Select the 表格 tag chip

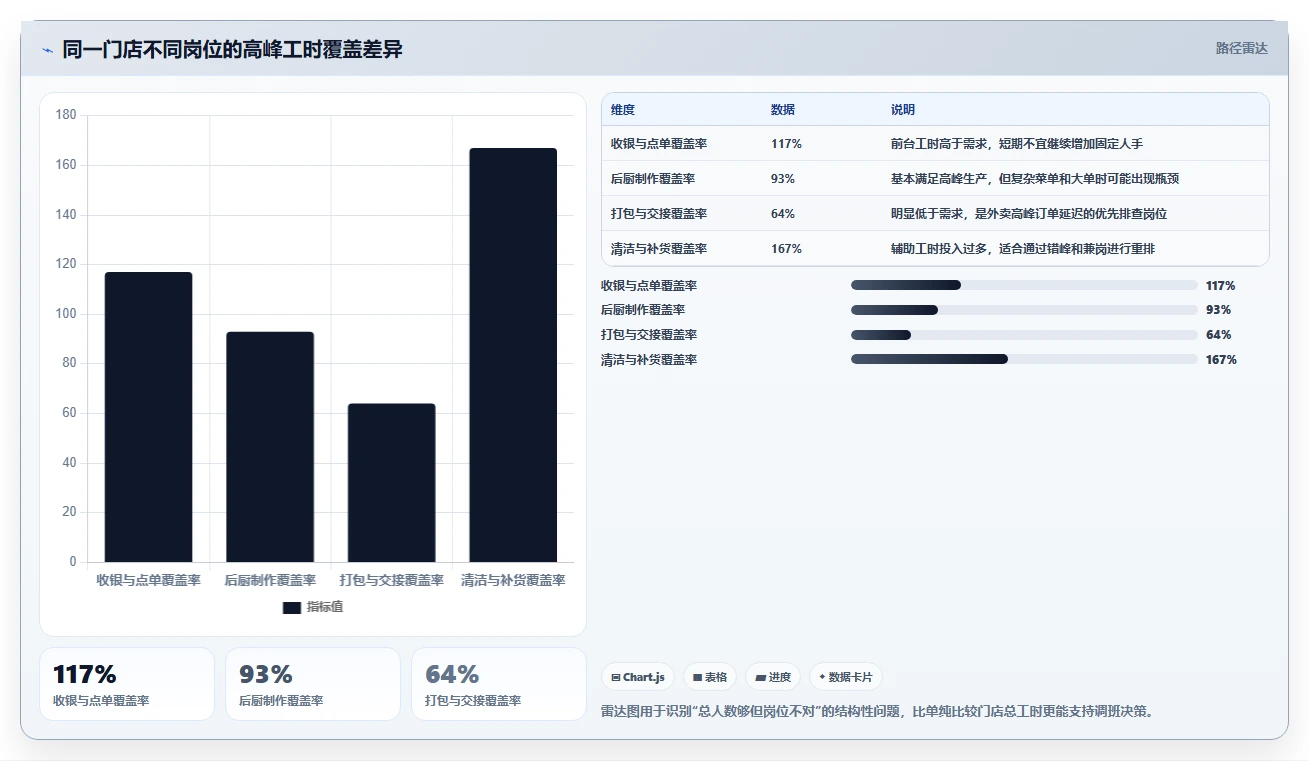710,677
